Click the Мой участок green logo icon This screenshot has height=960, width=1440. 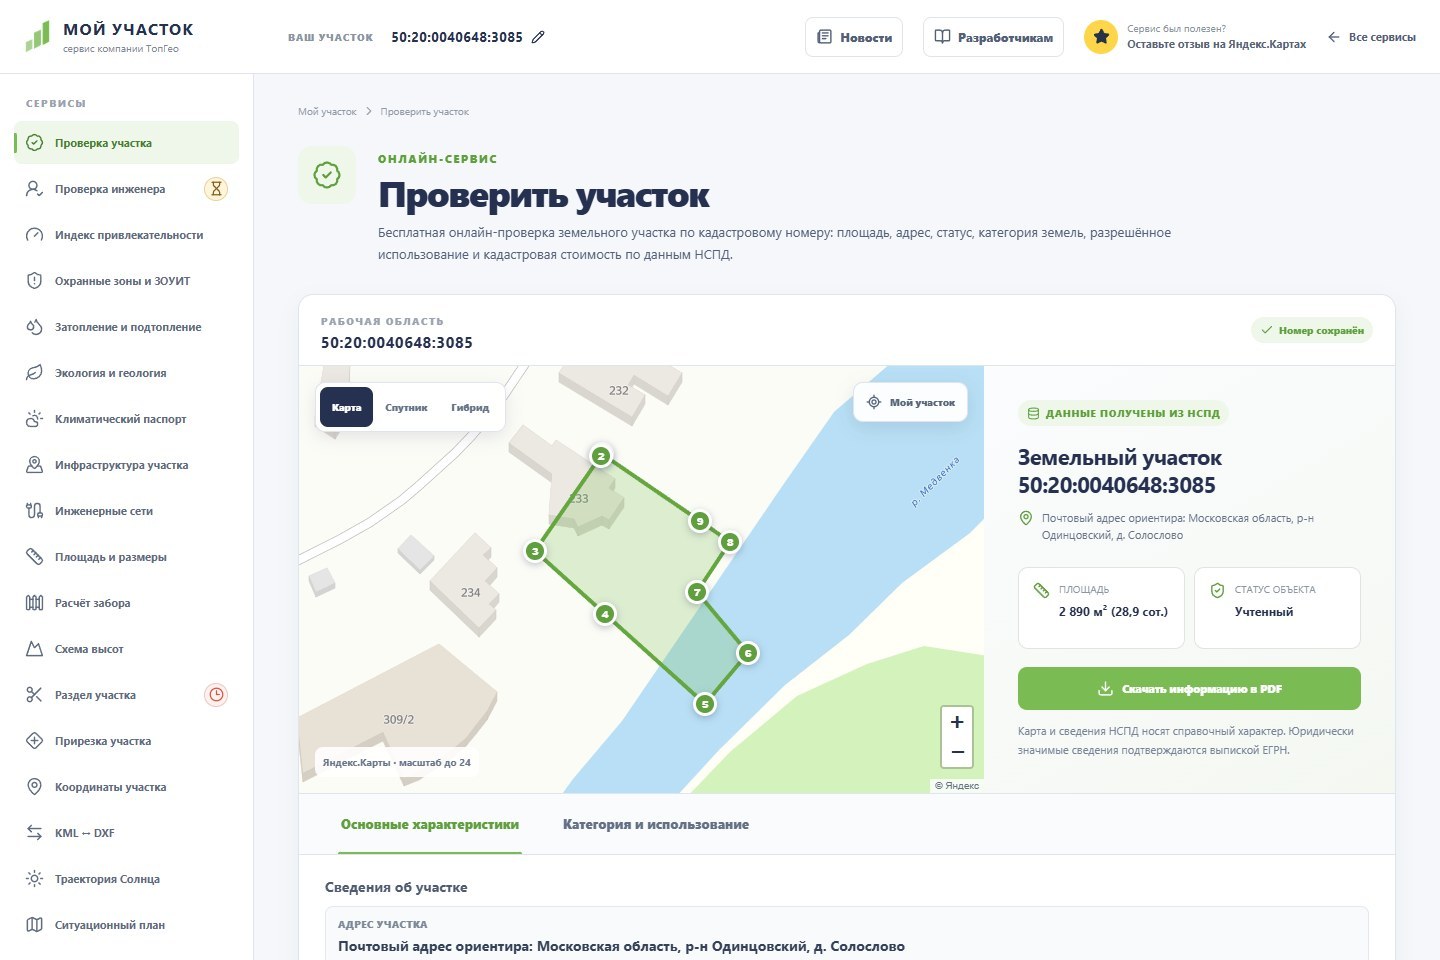tap(37, 37)
